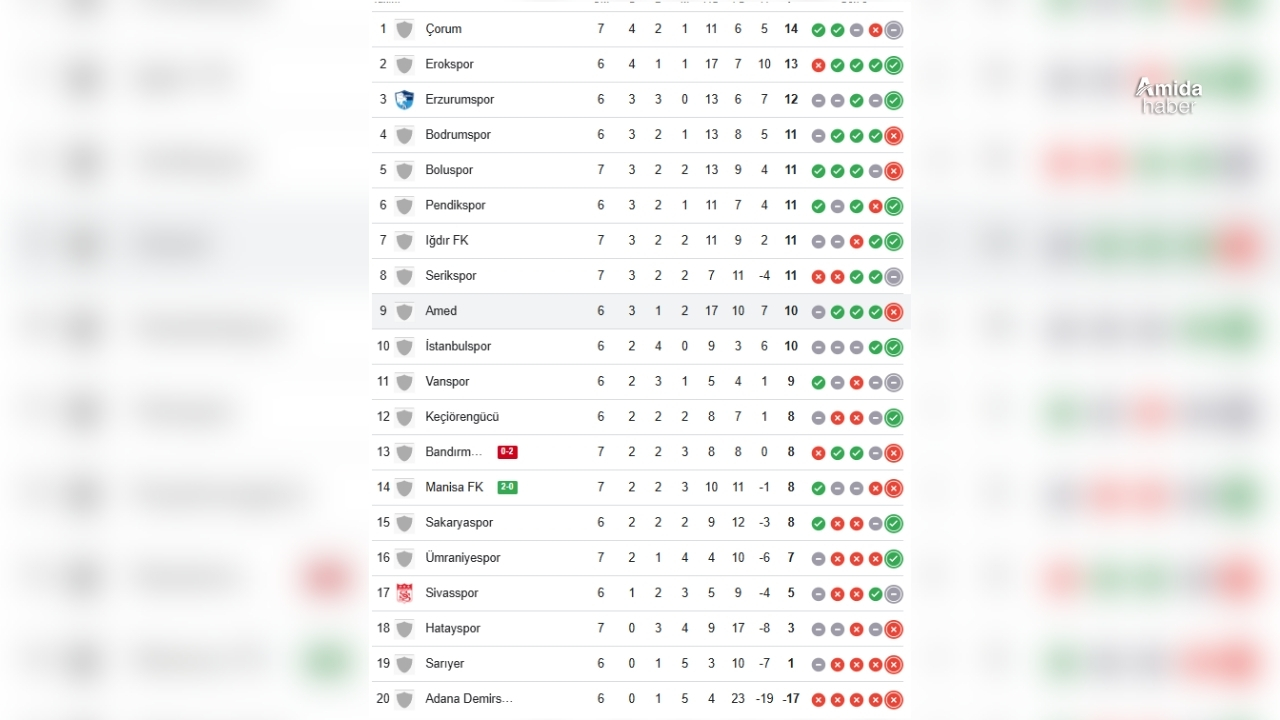Click latest result icon in the Amed row
The height and width of the screenshot is (720, 1280).
coord(894,311)
